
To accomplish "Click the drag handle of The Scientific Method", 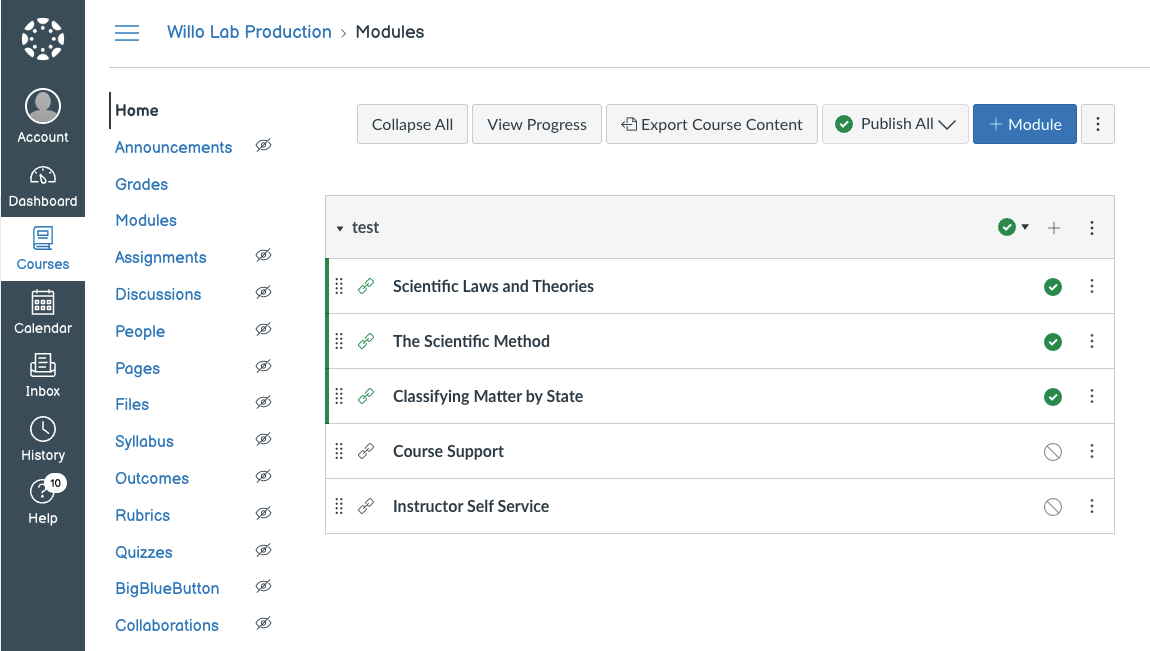I will click(339, 341).
